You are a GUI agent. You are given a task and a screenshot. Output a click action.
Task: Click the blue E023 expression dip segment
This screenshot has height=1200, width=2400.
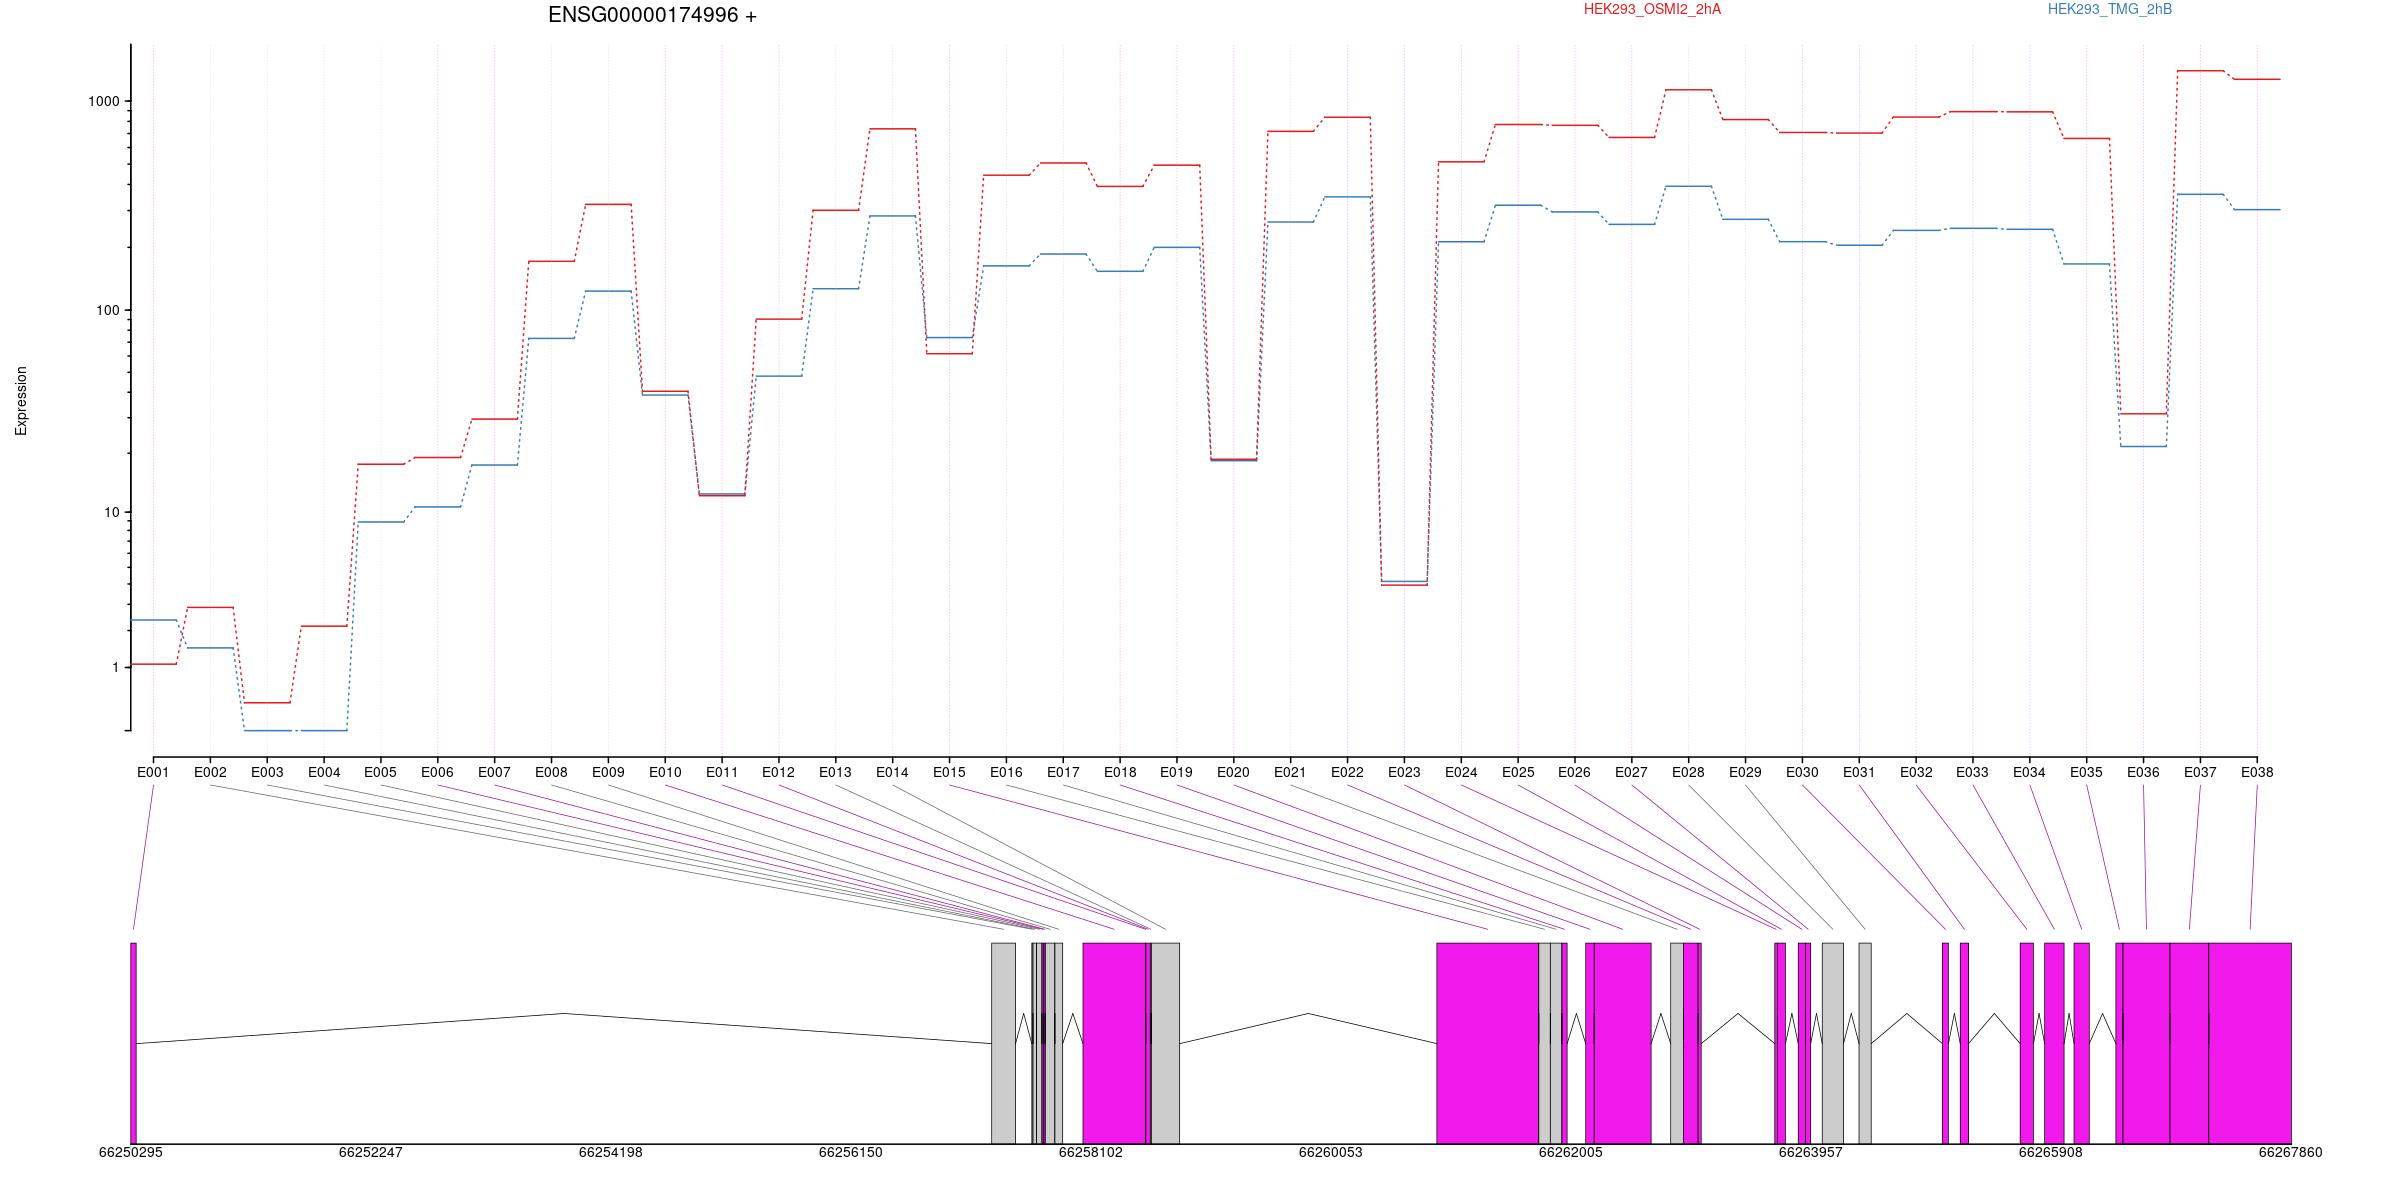[x=1404, y=581]
